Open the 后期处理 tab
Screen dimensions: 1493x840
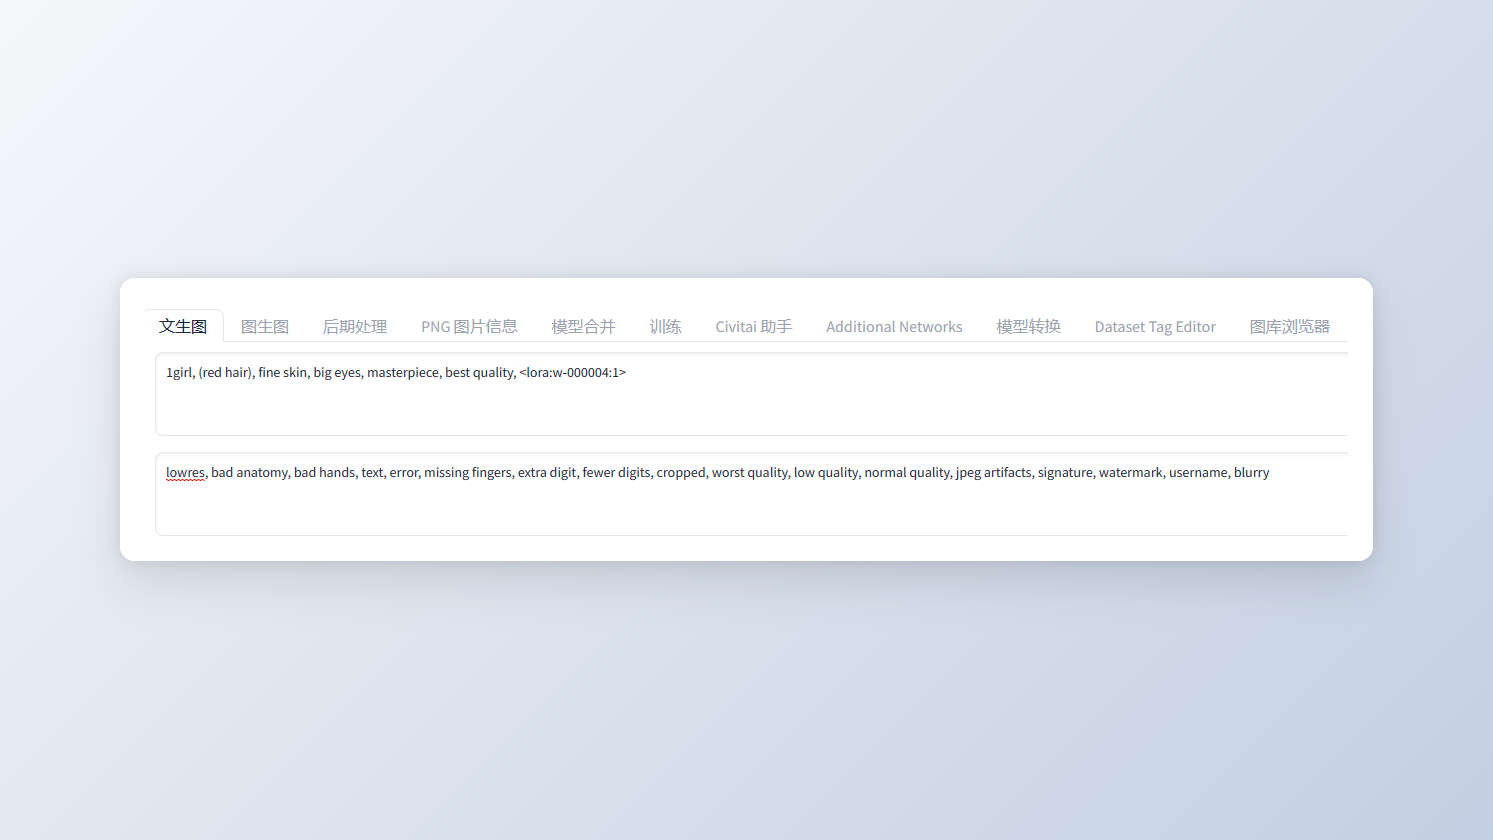(355, 326)
